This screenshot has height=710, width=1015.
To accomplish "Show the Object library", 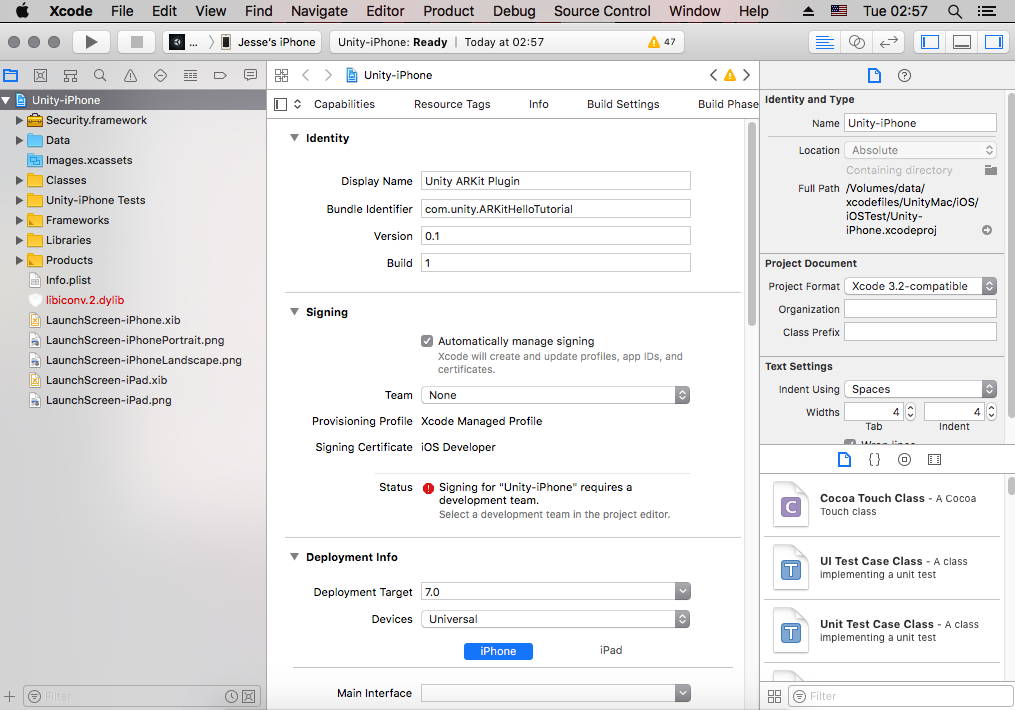I will (904, 460).
